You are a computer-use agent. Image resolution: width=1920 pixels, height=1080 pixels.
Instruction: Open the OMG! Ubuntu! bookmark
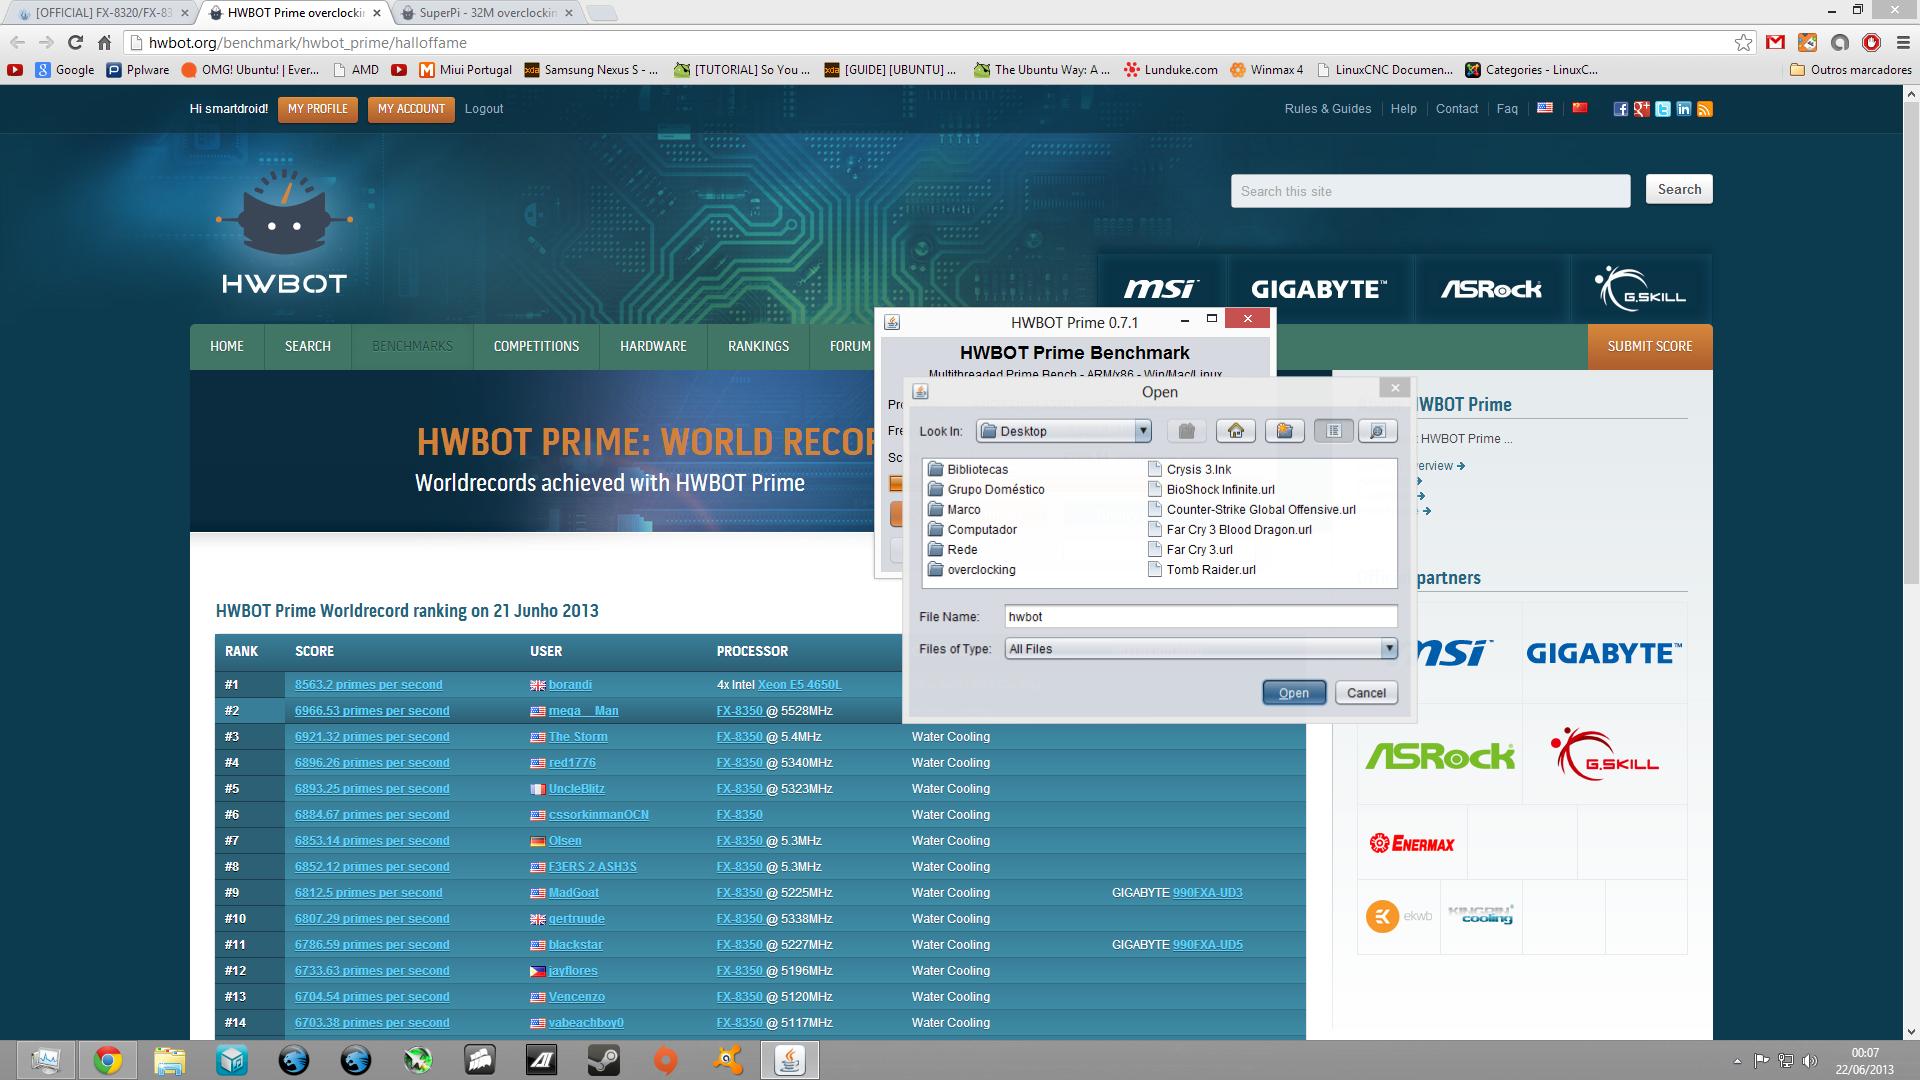tap(250, 70)
